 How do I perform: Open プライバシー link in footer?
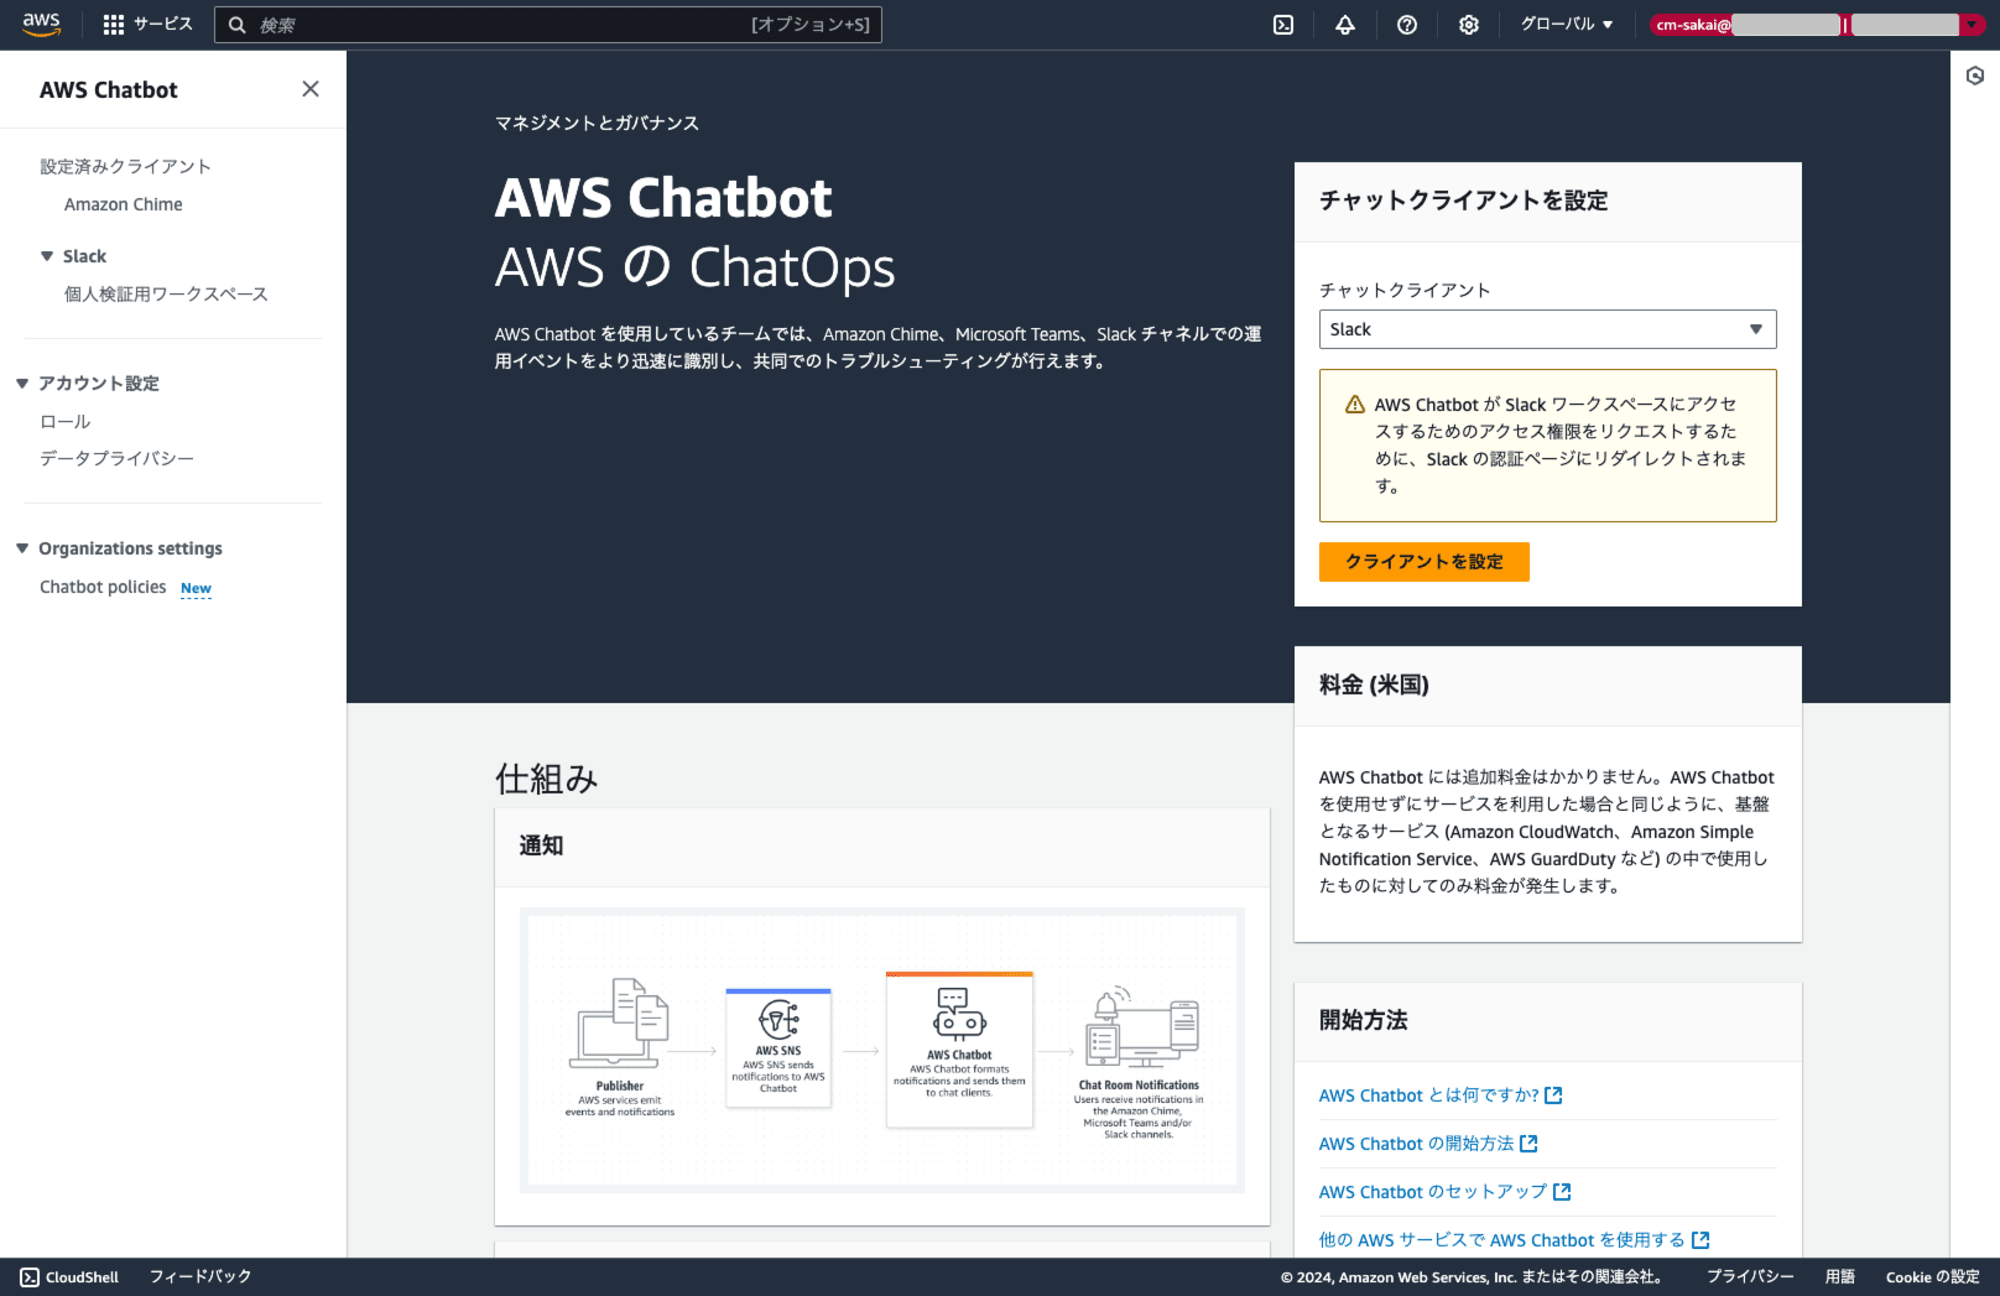[1750, 1276]
